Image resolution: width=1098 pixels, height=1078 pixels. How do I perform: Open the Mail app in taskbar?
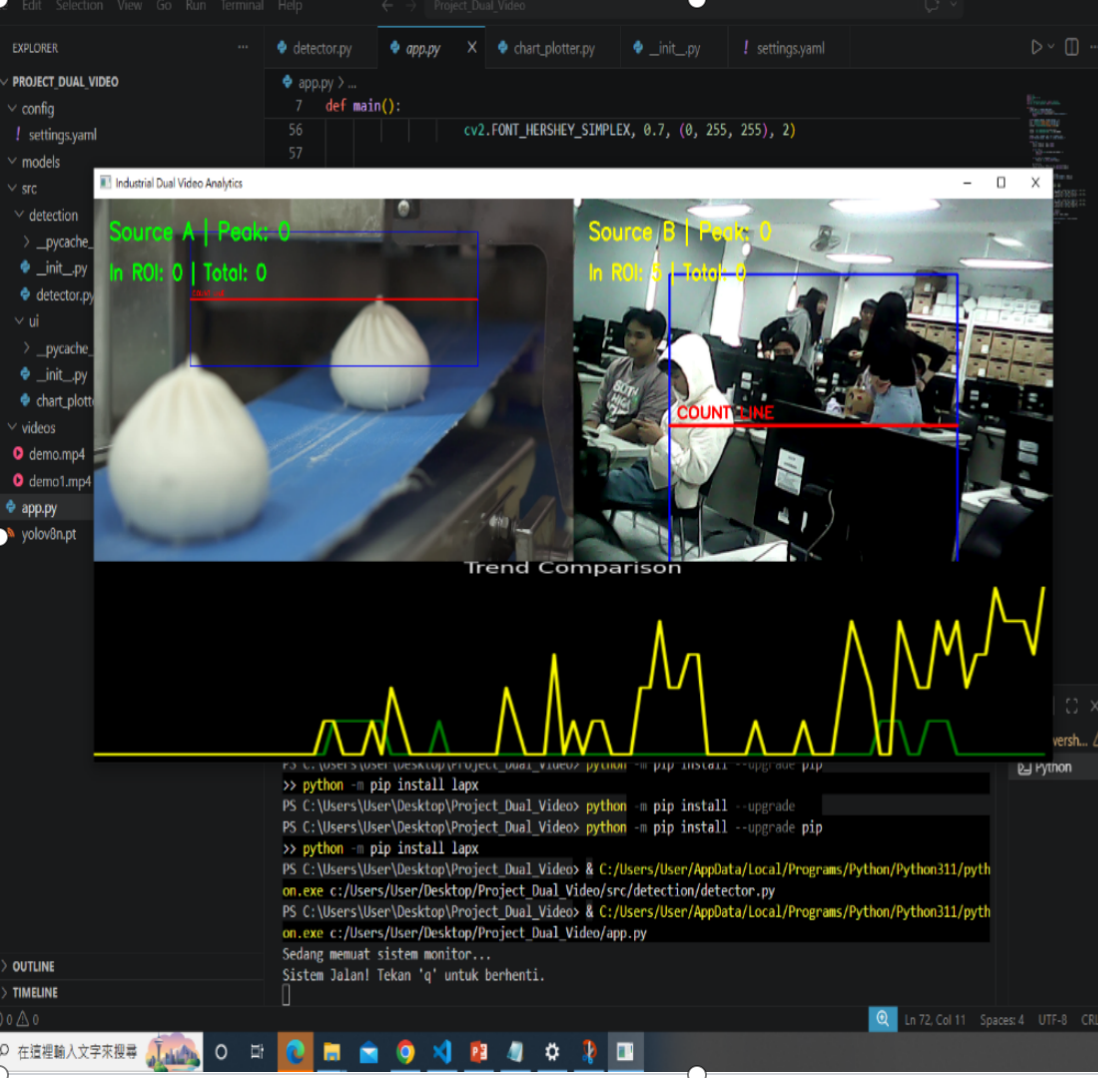click(368, 1052)
